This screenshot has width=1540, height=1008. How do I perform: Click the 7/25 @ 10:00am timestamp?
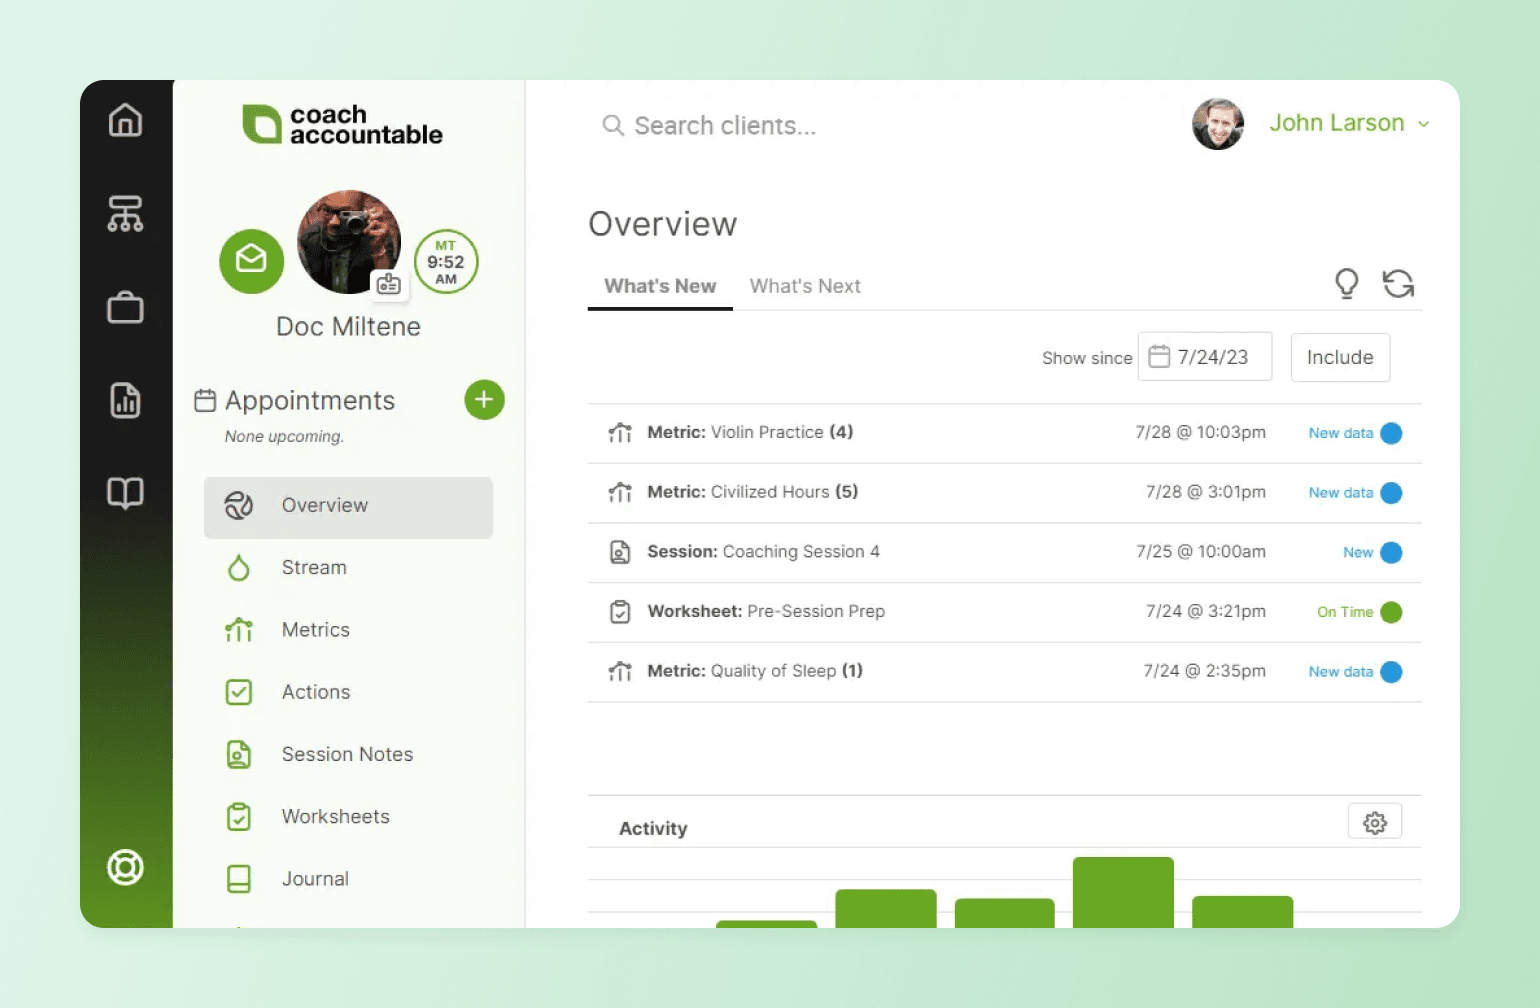pos(1200,552)
